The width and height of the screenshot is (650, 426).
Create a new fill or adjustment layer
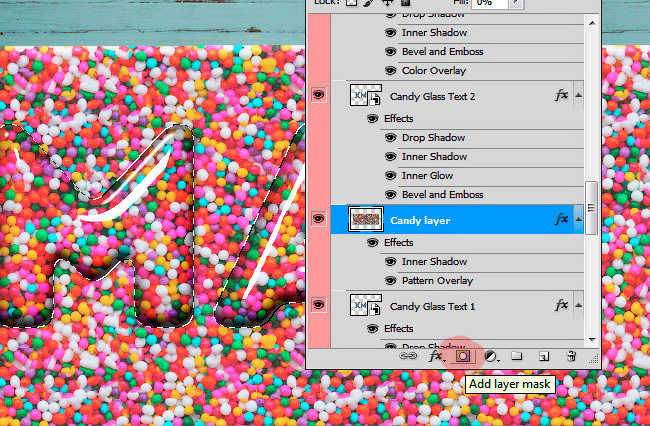(491, 356)
